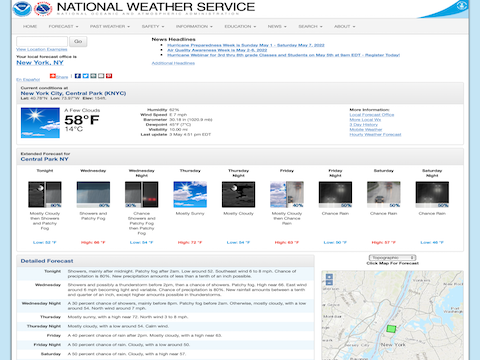
Task: Expand the PAST WEATHER menu
Action: coord(110,26)
